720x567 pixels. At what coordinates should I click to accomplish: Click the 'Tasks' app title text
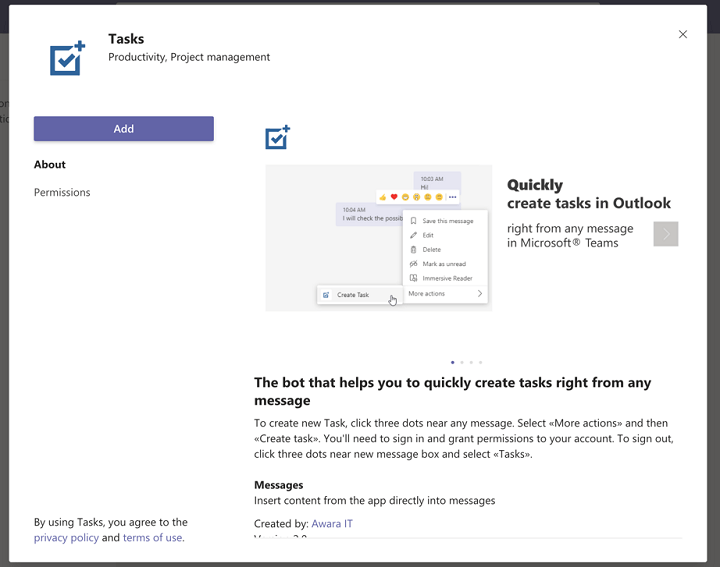(x=126, y=39)
